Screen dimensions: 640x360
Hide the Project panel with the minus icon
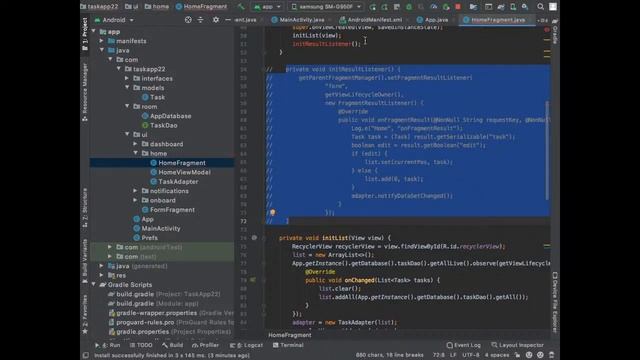point(228,20)
